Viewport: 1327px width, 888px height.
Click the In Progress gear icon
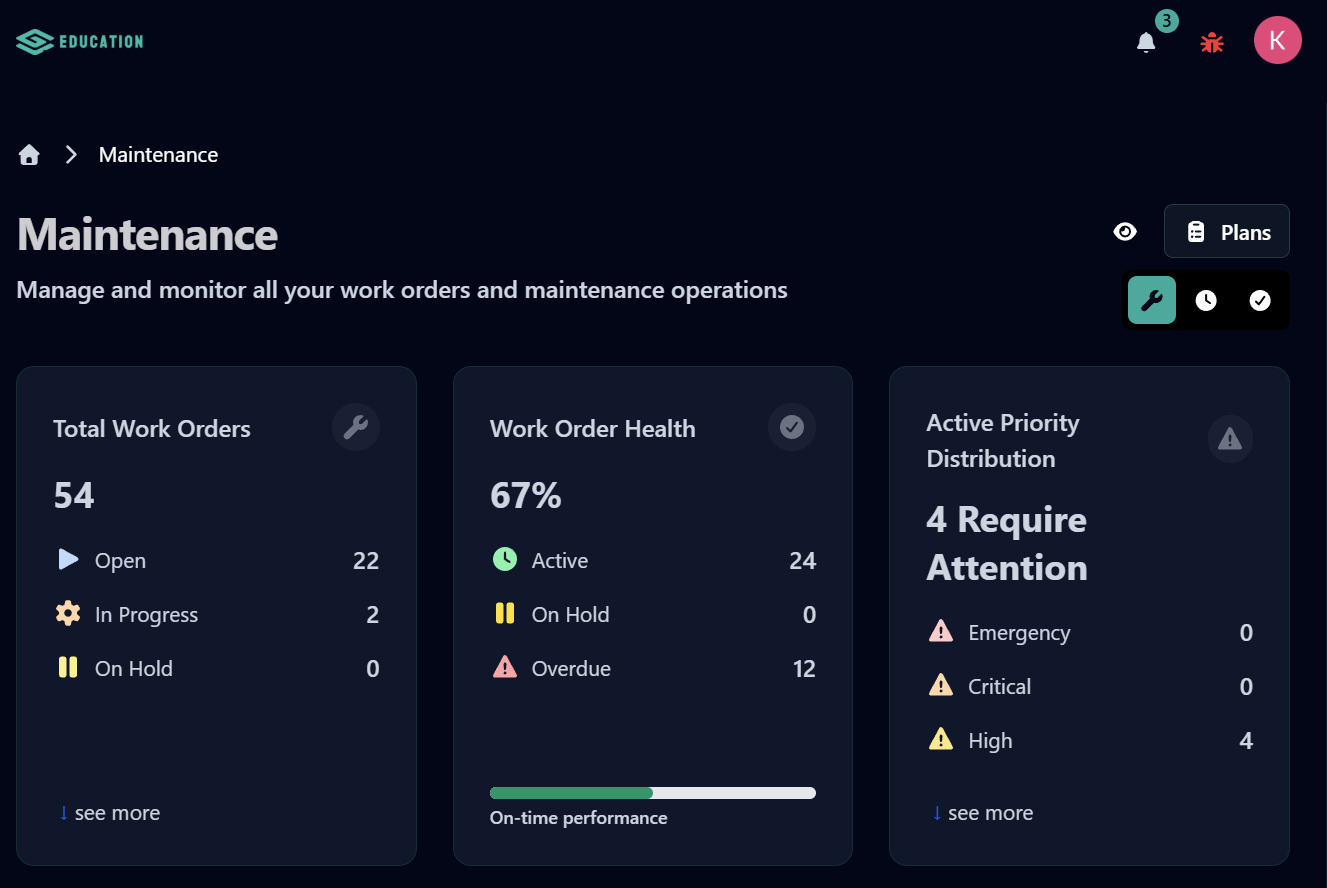68,614
